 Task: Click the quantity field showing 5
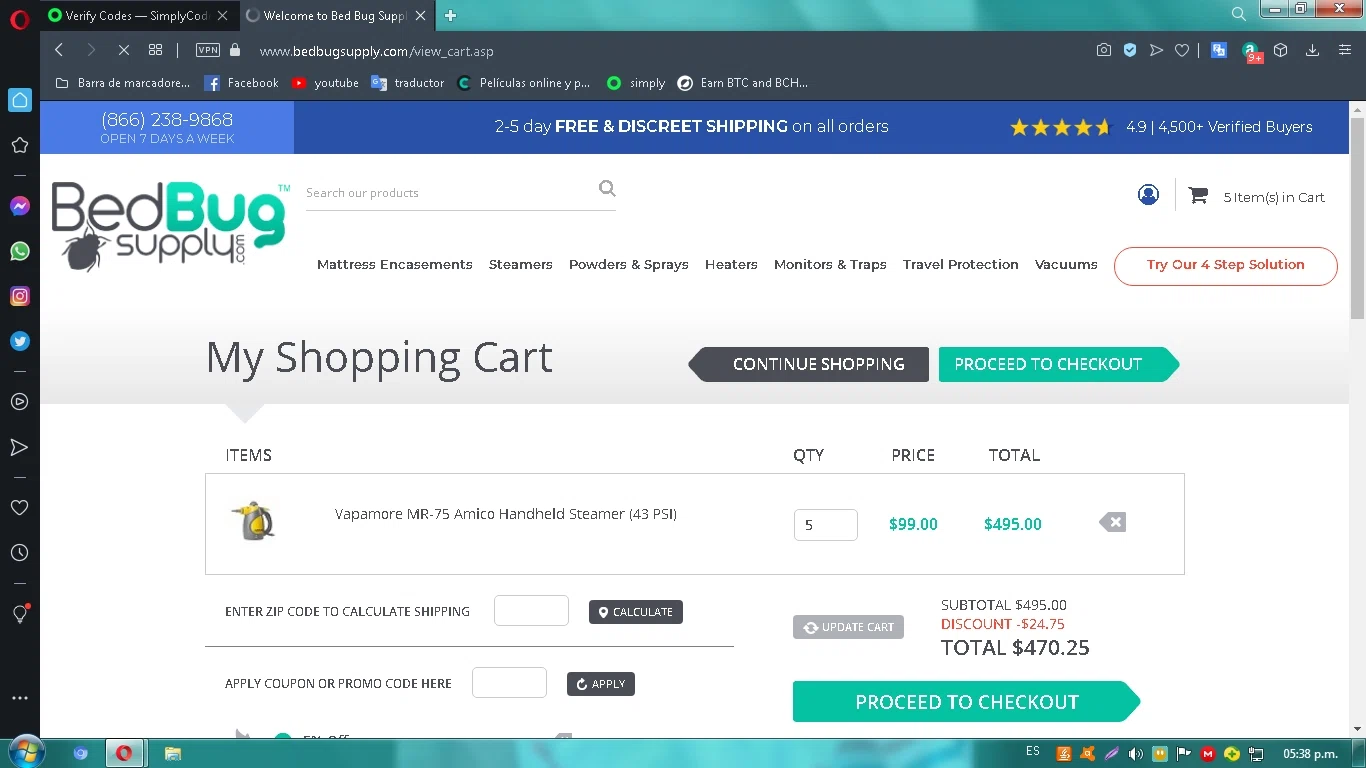[x=826, y=525]
